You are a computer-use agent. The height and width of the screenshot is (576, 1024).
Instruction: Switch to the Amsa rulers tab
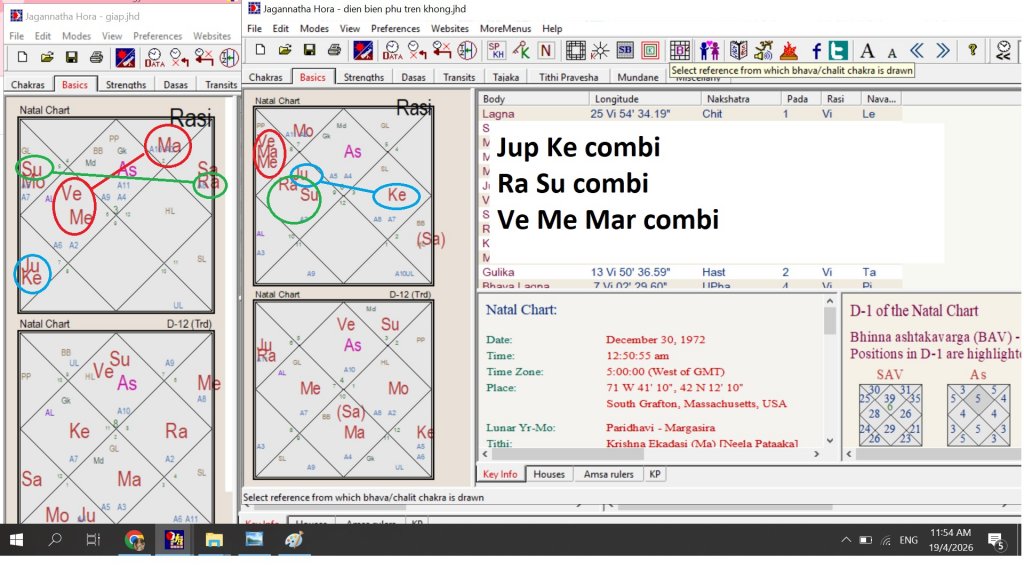609,474
